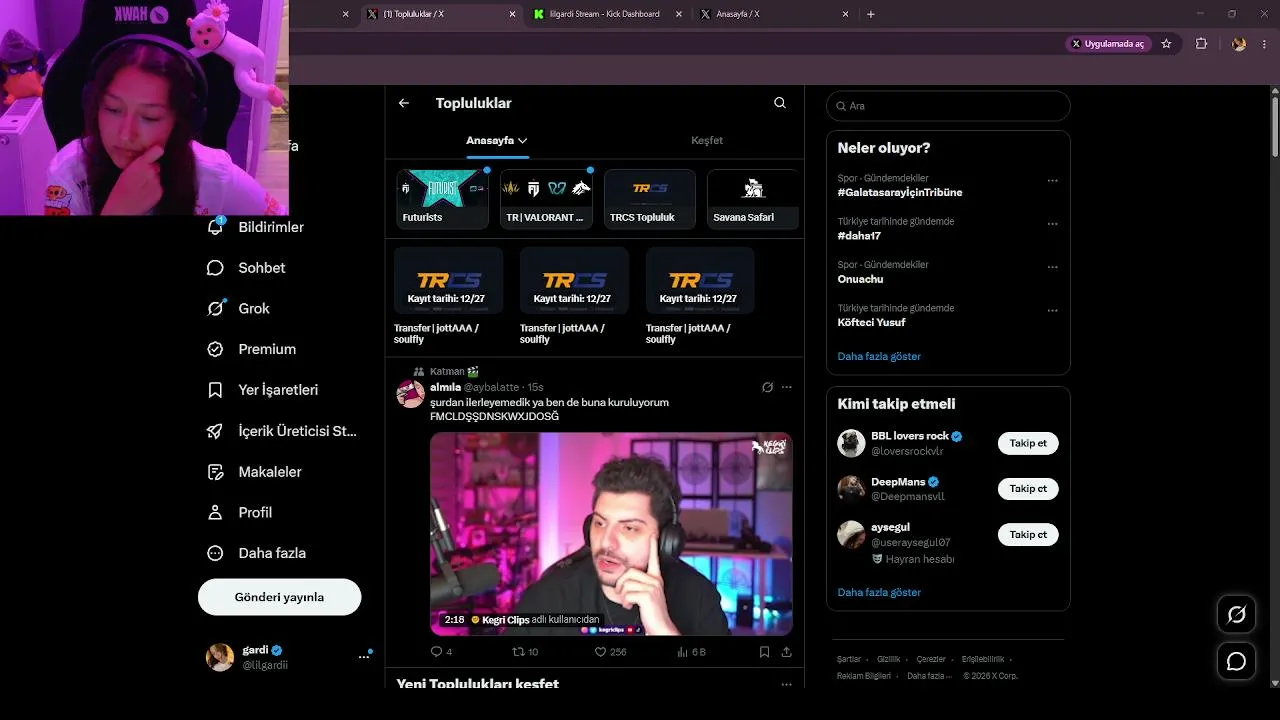The image size is (1280, 720).
Task: Ask Grok about almıla's post
Action: pyautogui.click(x=767, y=387)
